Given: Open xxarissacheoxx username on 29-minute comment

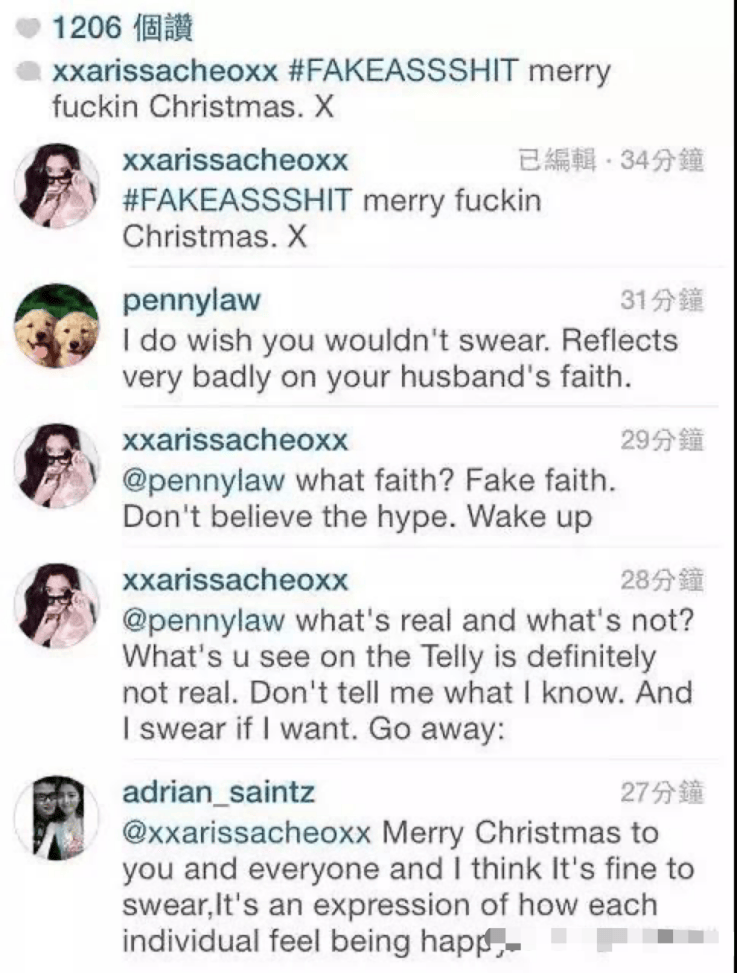Looking at the screenshot, I should click(x=235, y=441).
